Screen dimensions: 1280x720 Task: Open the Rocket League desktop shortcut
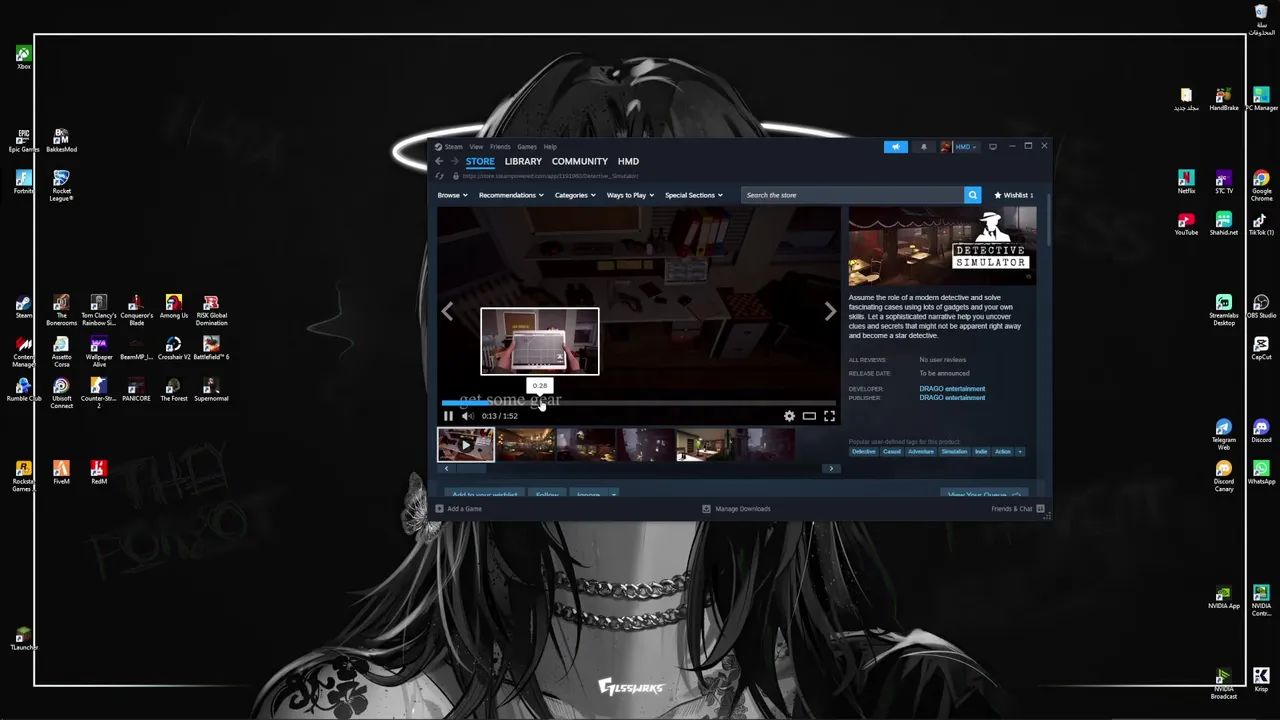[61, 186]
